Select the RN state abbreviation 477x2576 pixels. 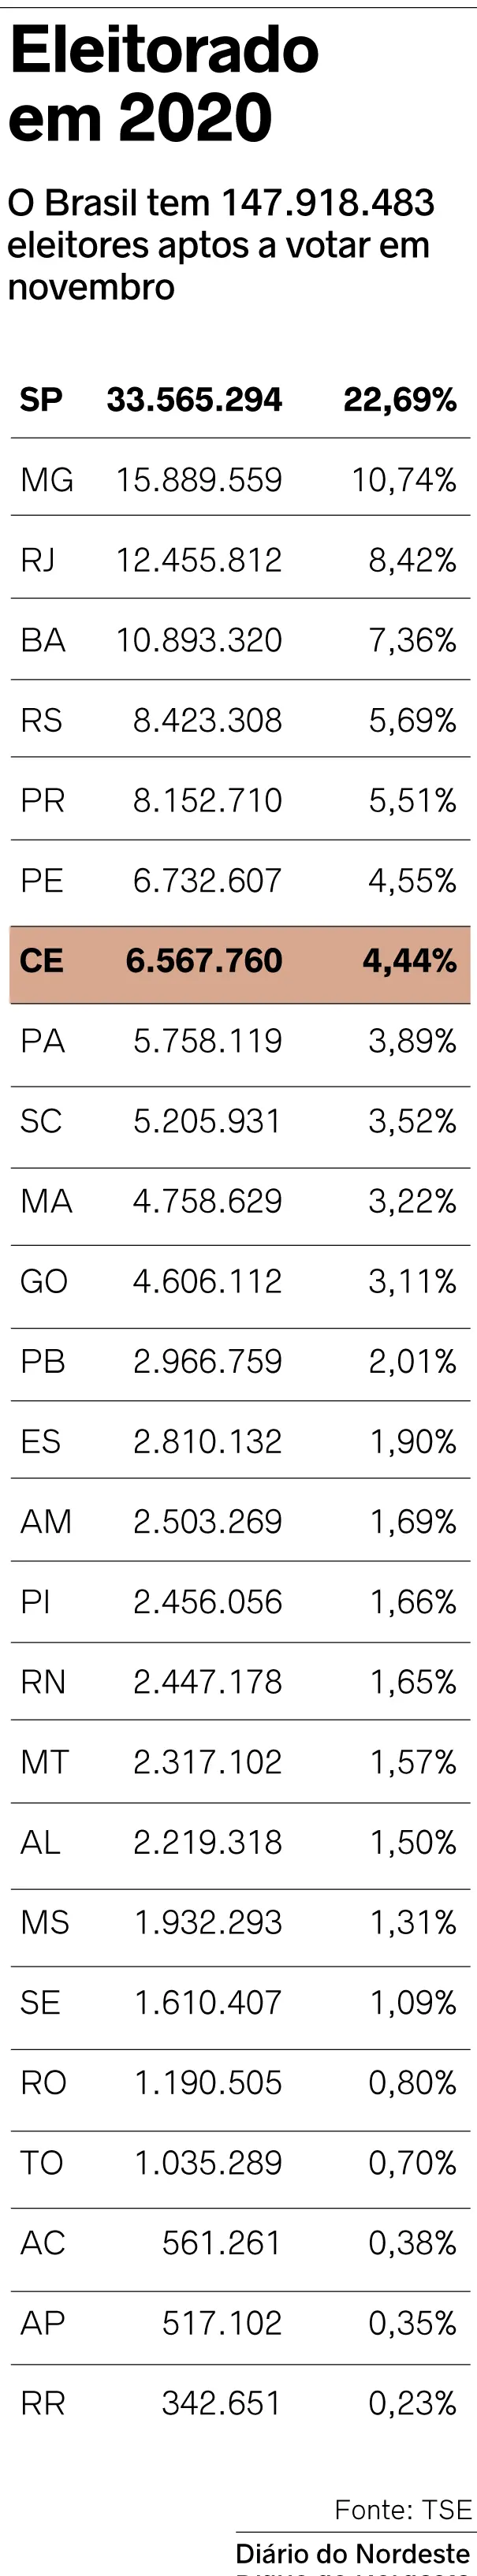[x=43, y=1681]
